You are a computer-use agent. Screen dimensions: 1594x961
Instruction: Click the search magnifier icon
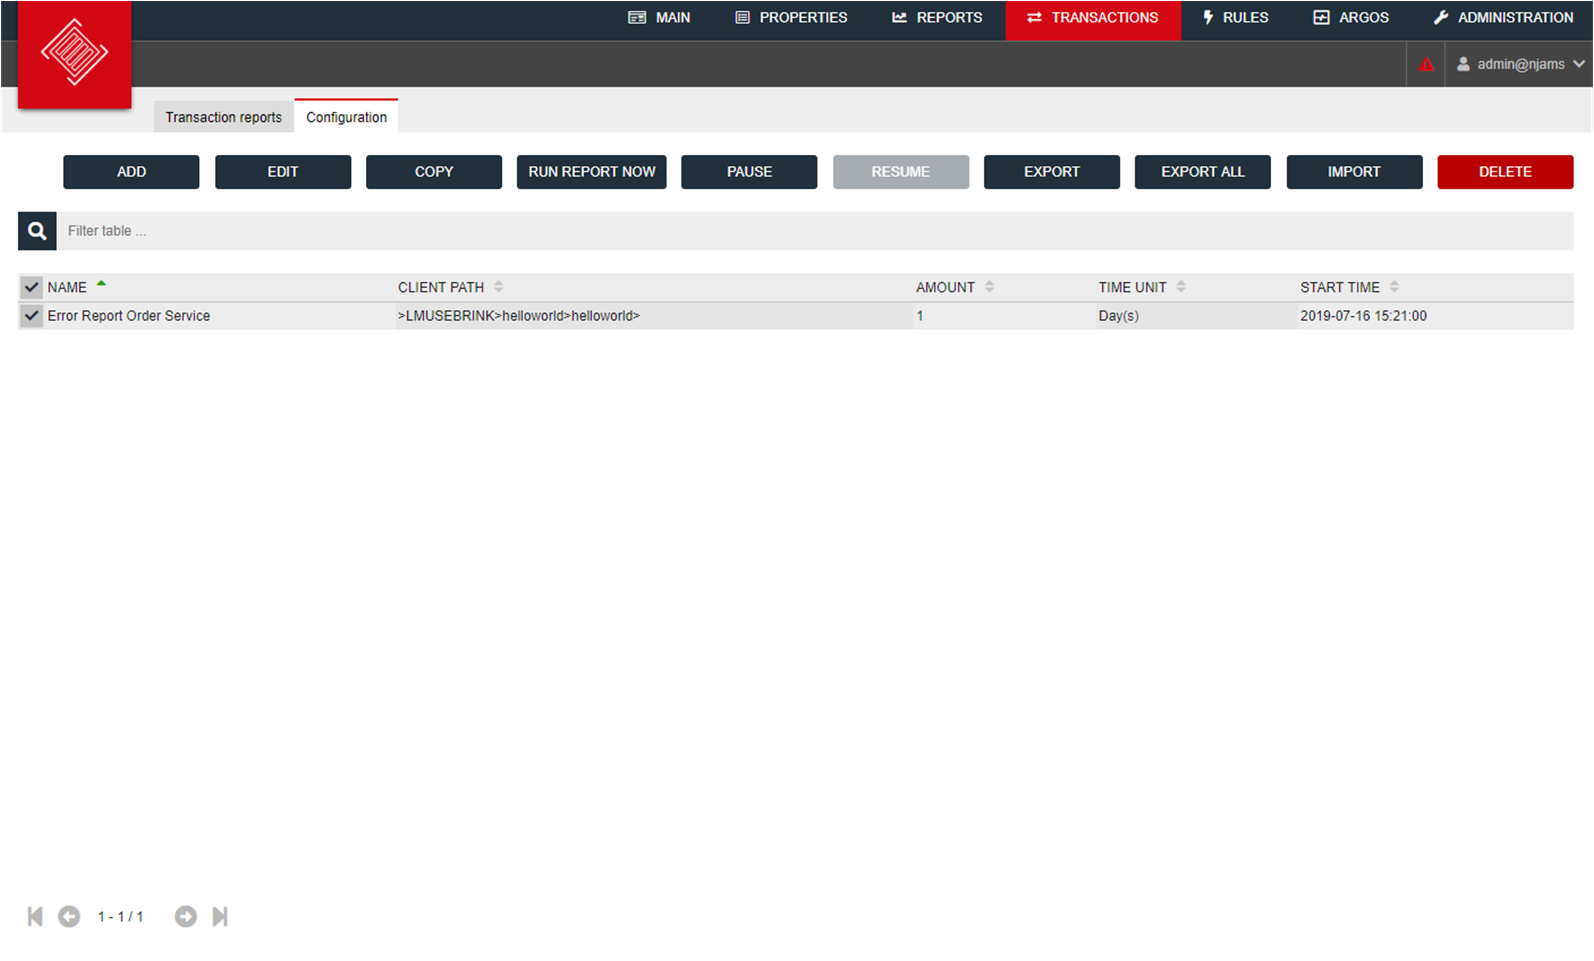tap(37, 231)
